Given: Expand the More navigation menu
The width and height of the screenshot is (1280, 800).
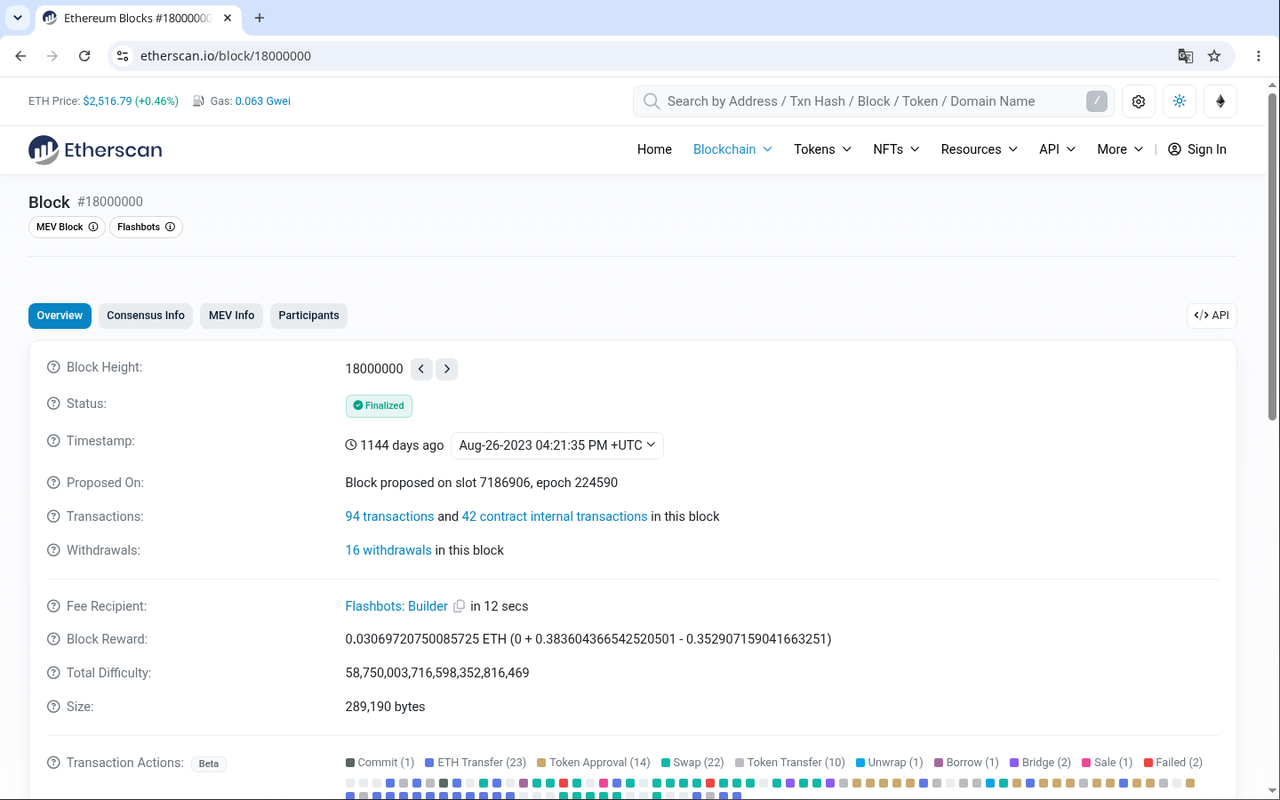Looking at the screenshot, I should [1120, 149].
